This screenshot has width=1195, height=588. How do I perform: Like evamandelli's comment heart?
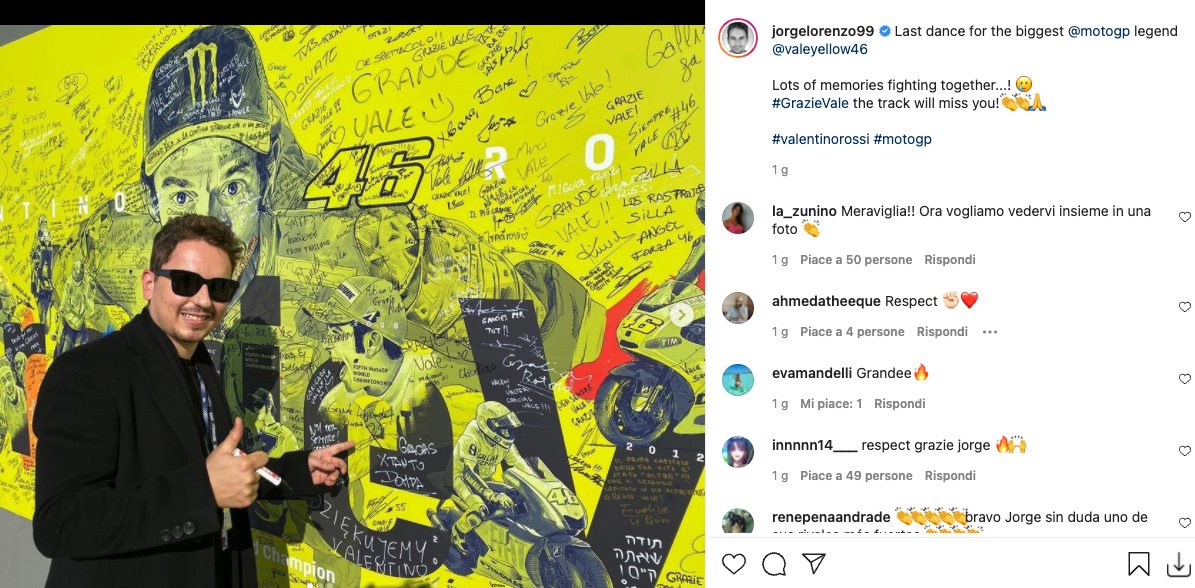click(1184, 379)
